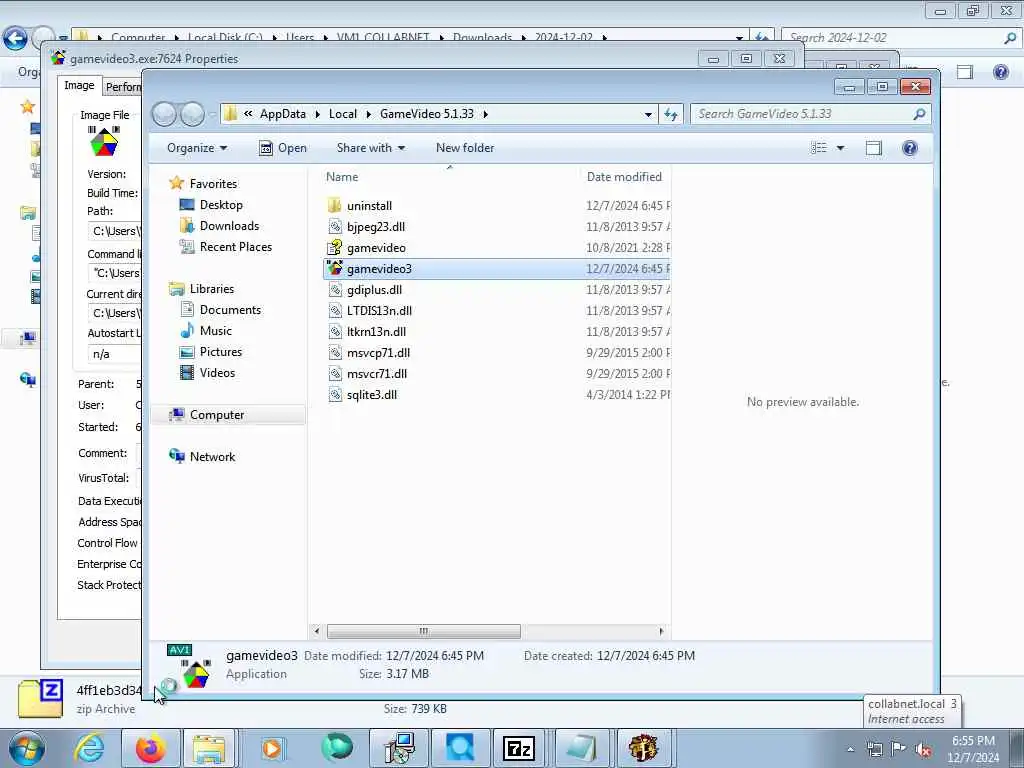
Task: Select the msvcr71.dll file icon
Action: pyautogui.click(x=334, y=374)
